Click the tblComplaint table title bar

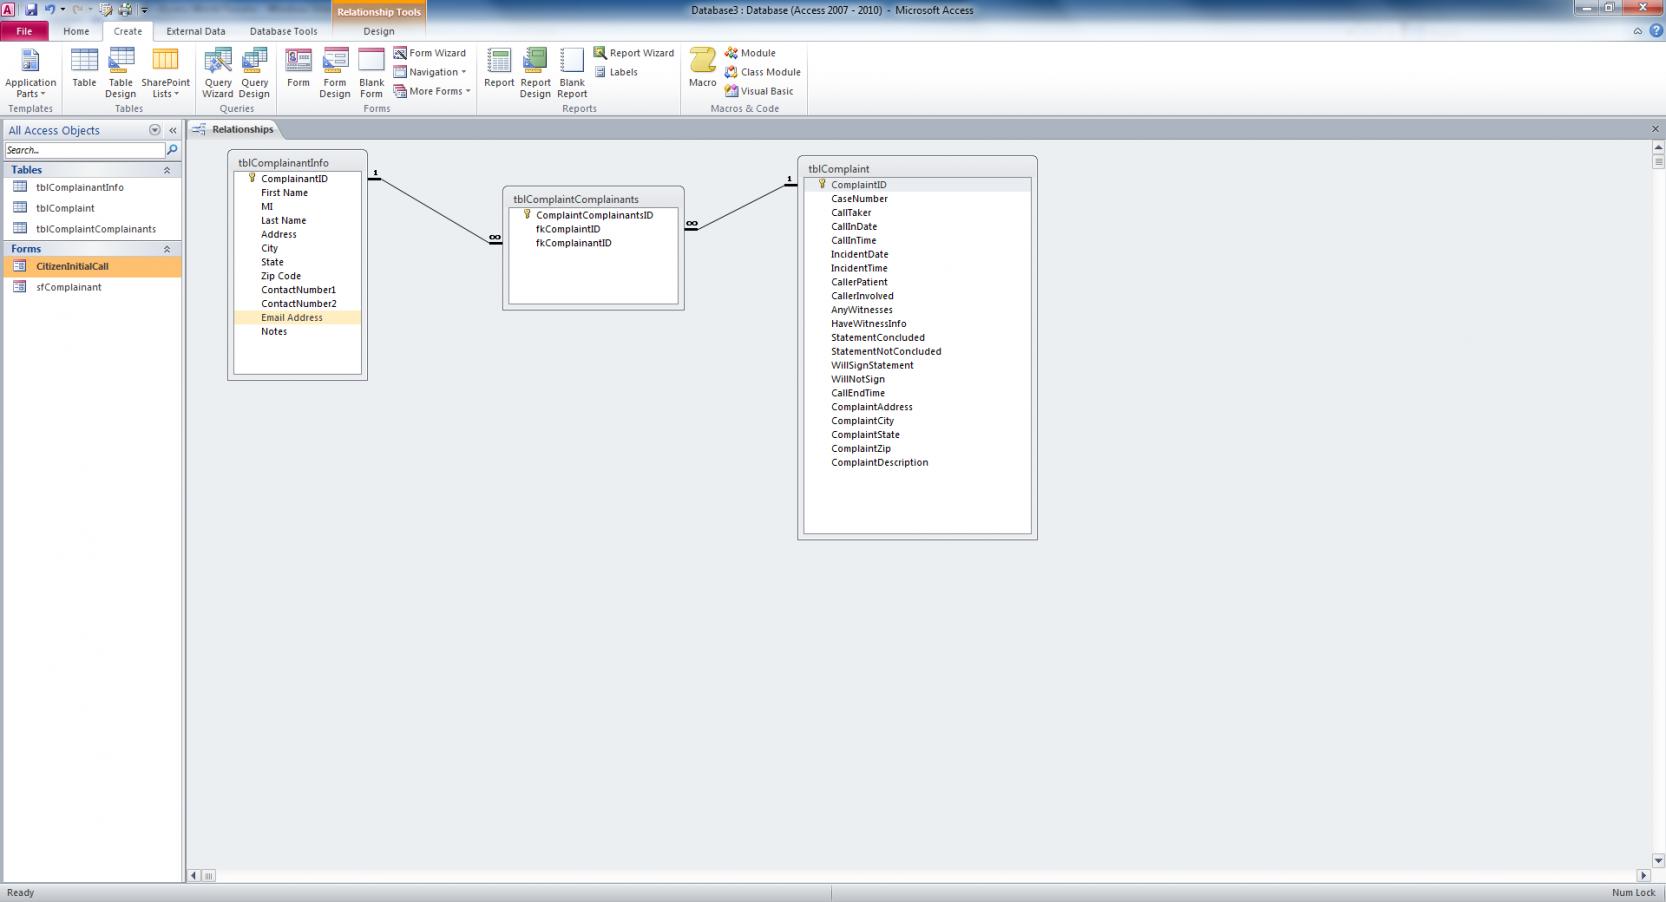click(x=917, y=168)
